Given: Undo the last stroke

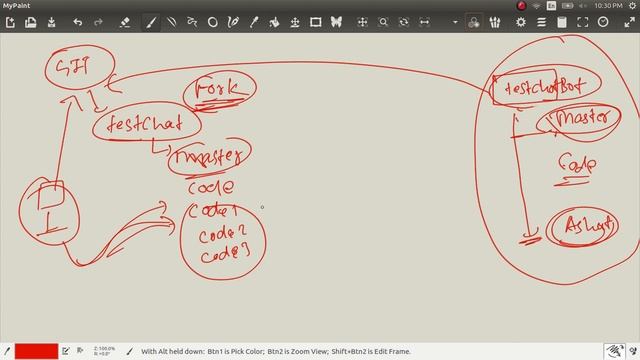Looking at the screenshot, I should (78, 22).
